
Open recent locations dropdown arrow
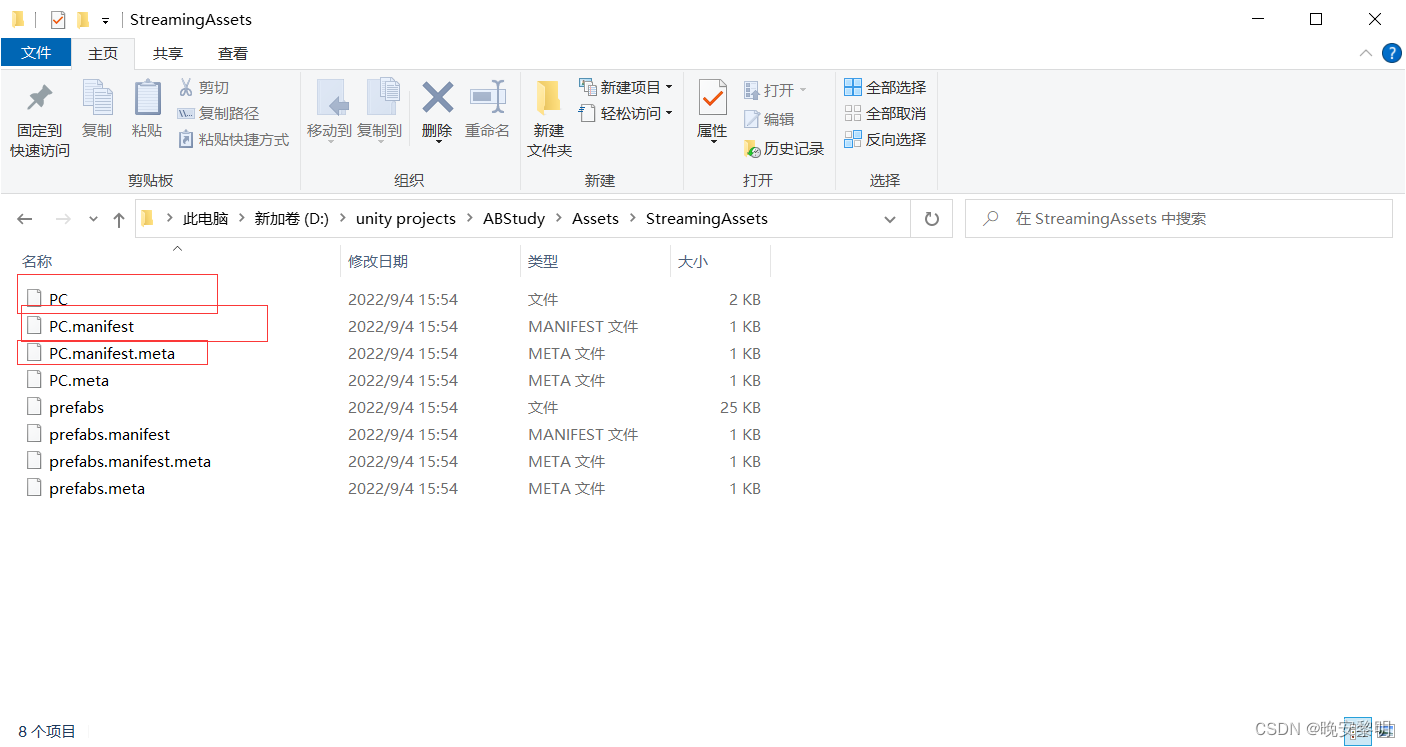(93, 219)
